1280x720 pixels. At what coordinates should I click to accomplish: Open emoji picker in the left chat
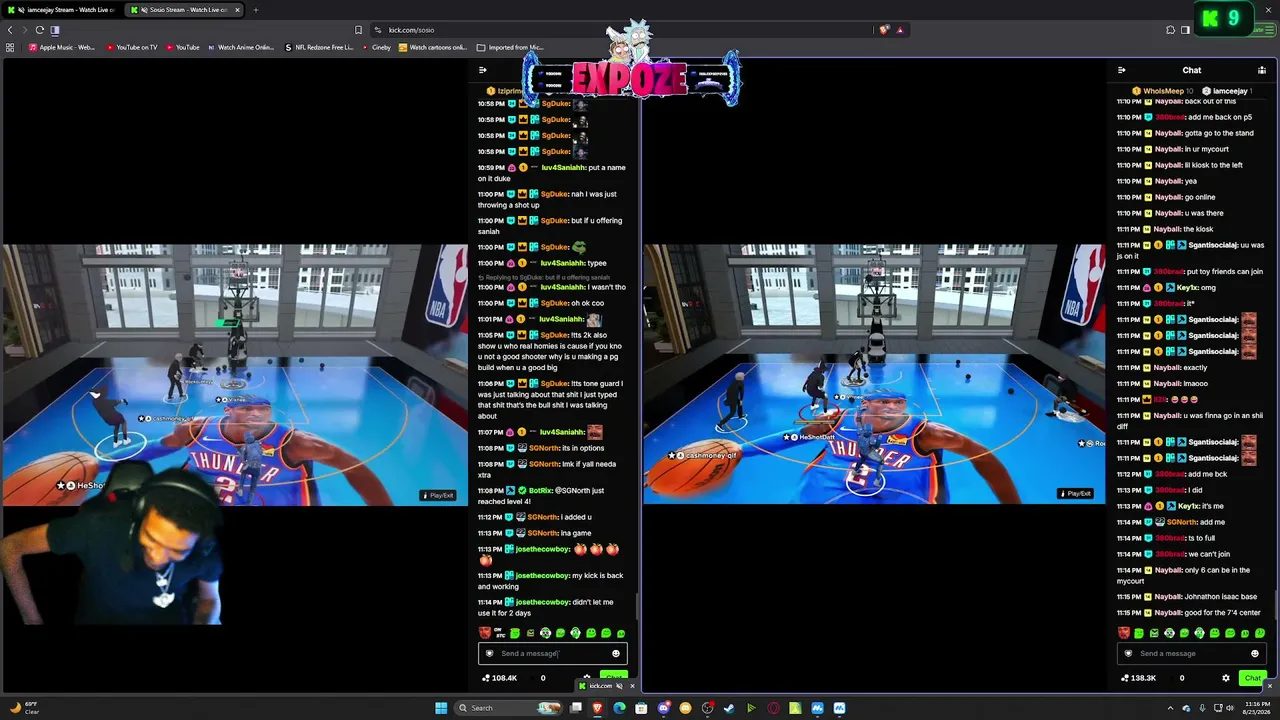coord(616,653)
